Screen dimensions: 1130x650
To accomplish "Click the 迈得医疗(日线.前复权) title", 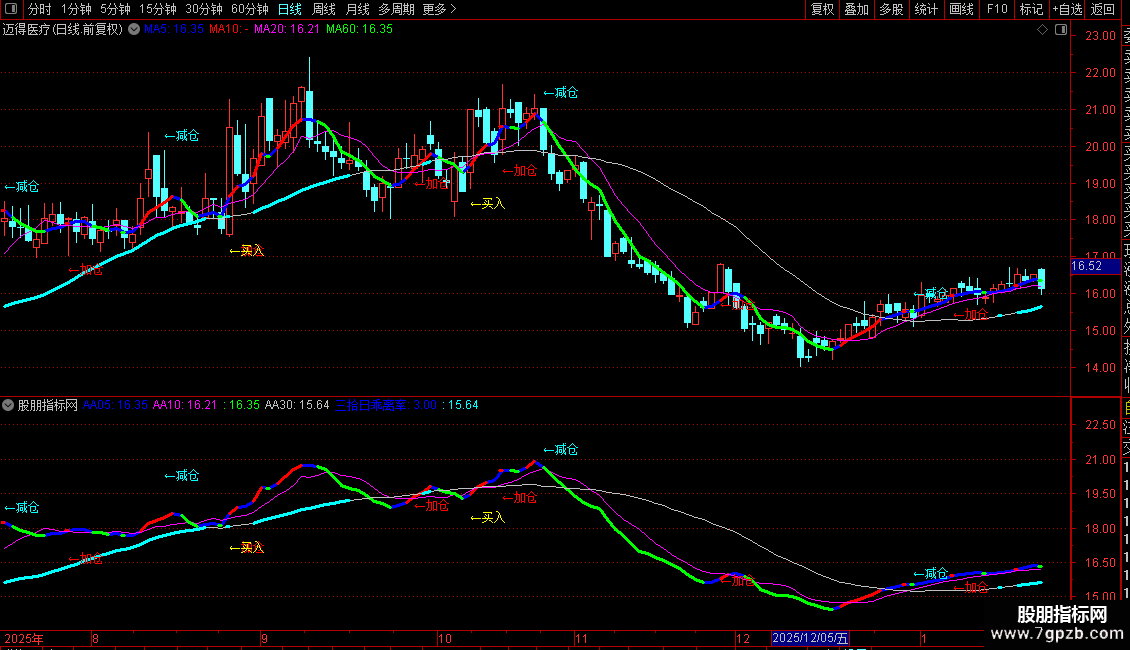I will pyautogui.click(x=63, y=29).
